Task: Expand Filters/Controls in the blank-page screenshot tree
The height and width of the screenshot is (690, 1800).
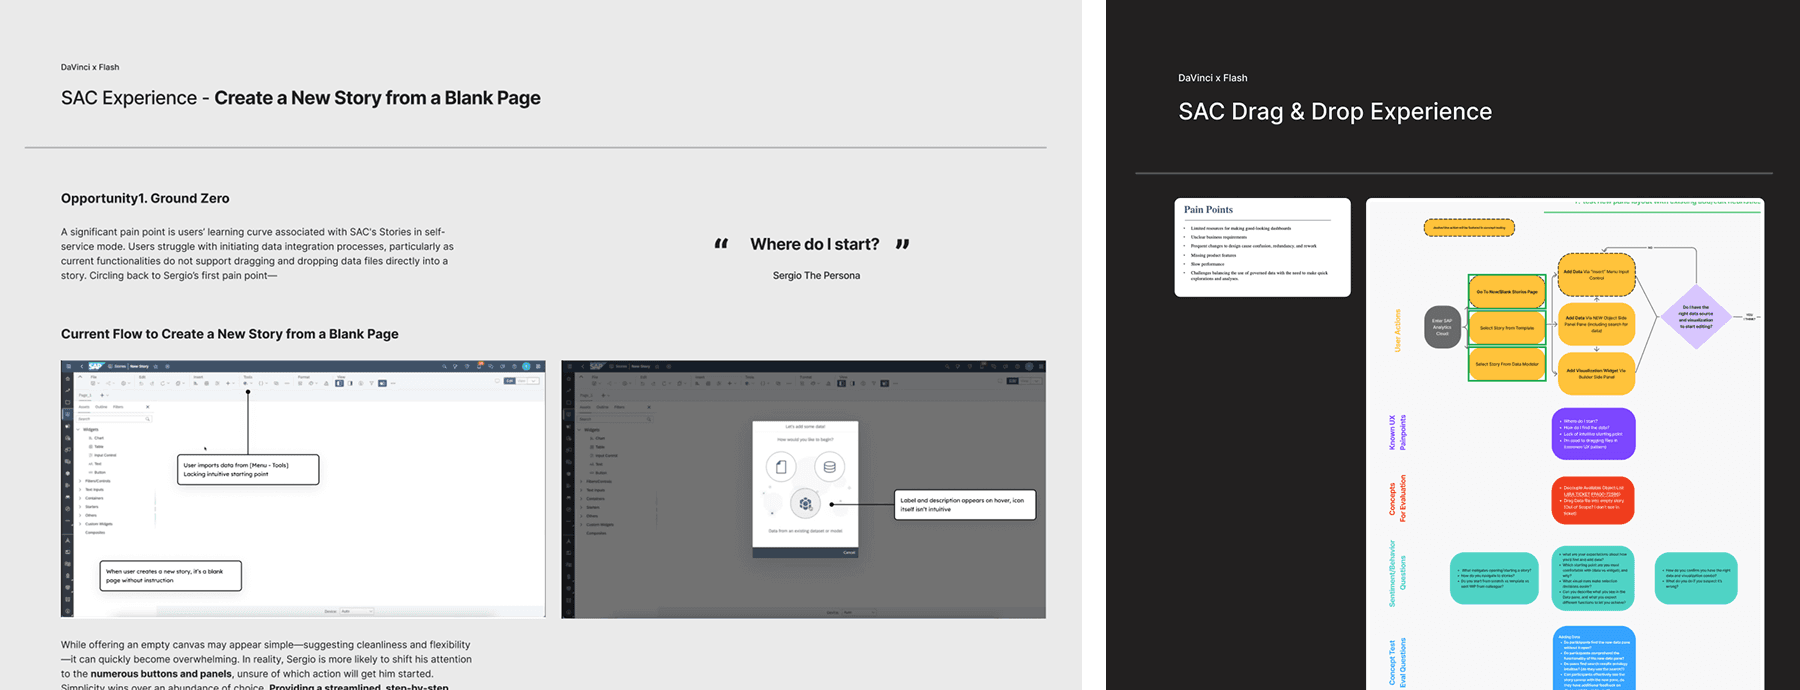Action: coord(80,481)
